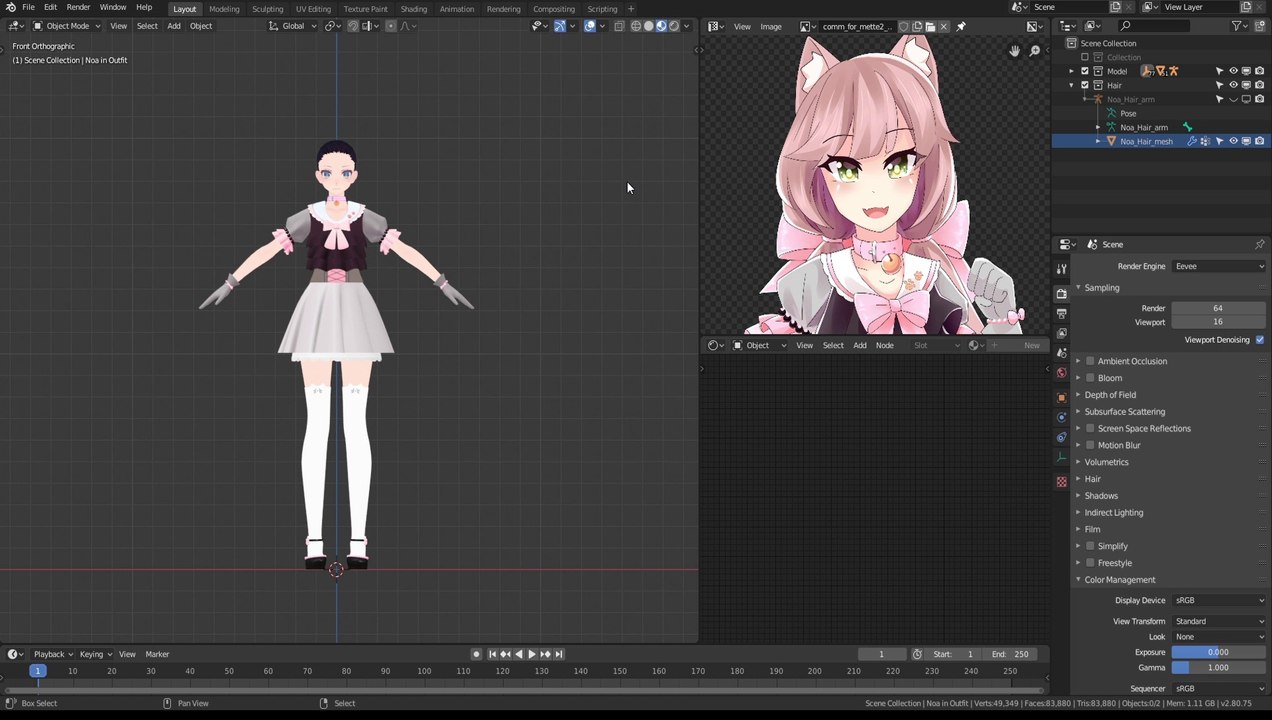Open the Global transform orientation dropdown
1272x720 pixels.
pyautogui.click(x=293, y=26)
